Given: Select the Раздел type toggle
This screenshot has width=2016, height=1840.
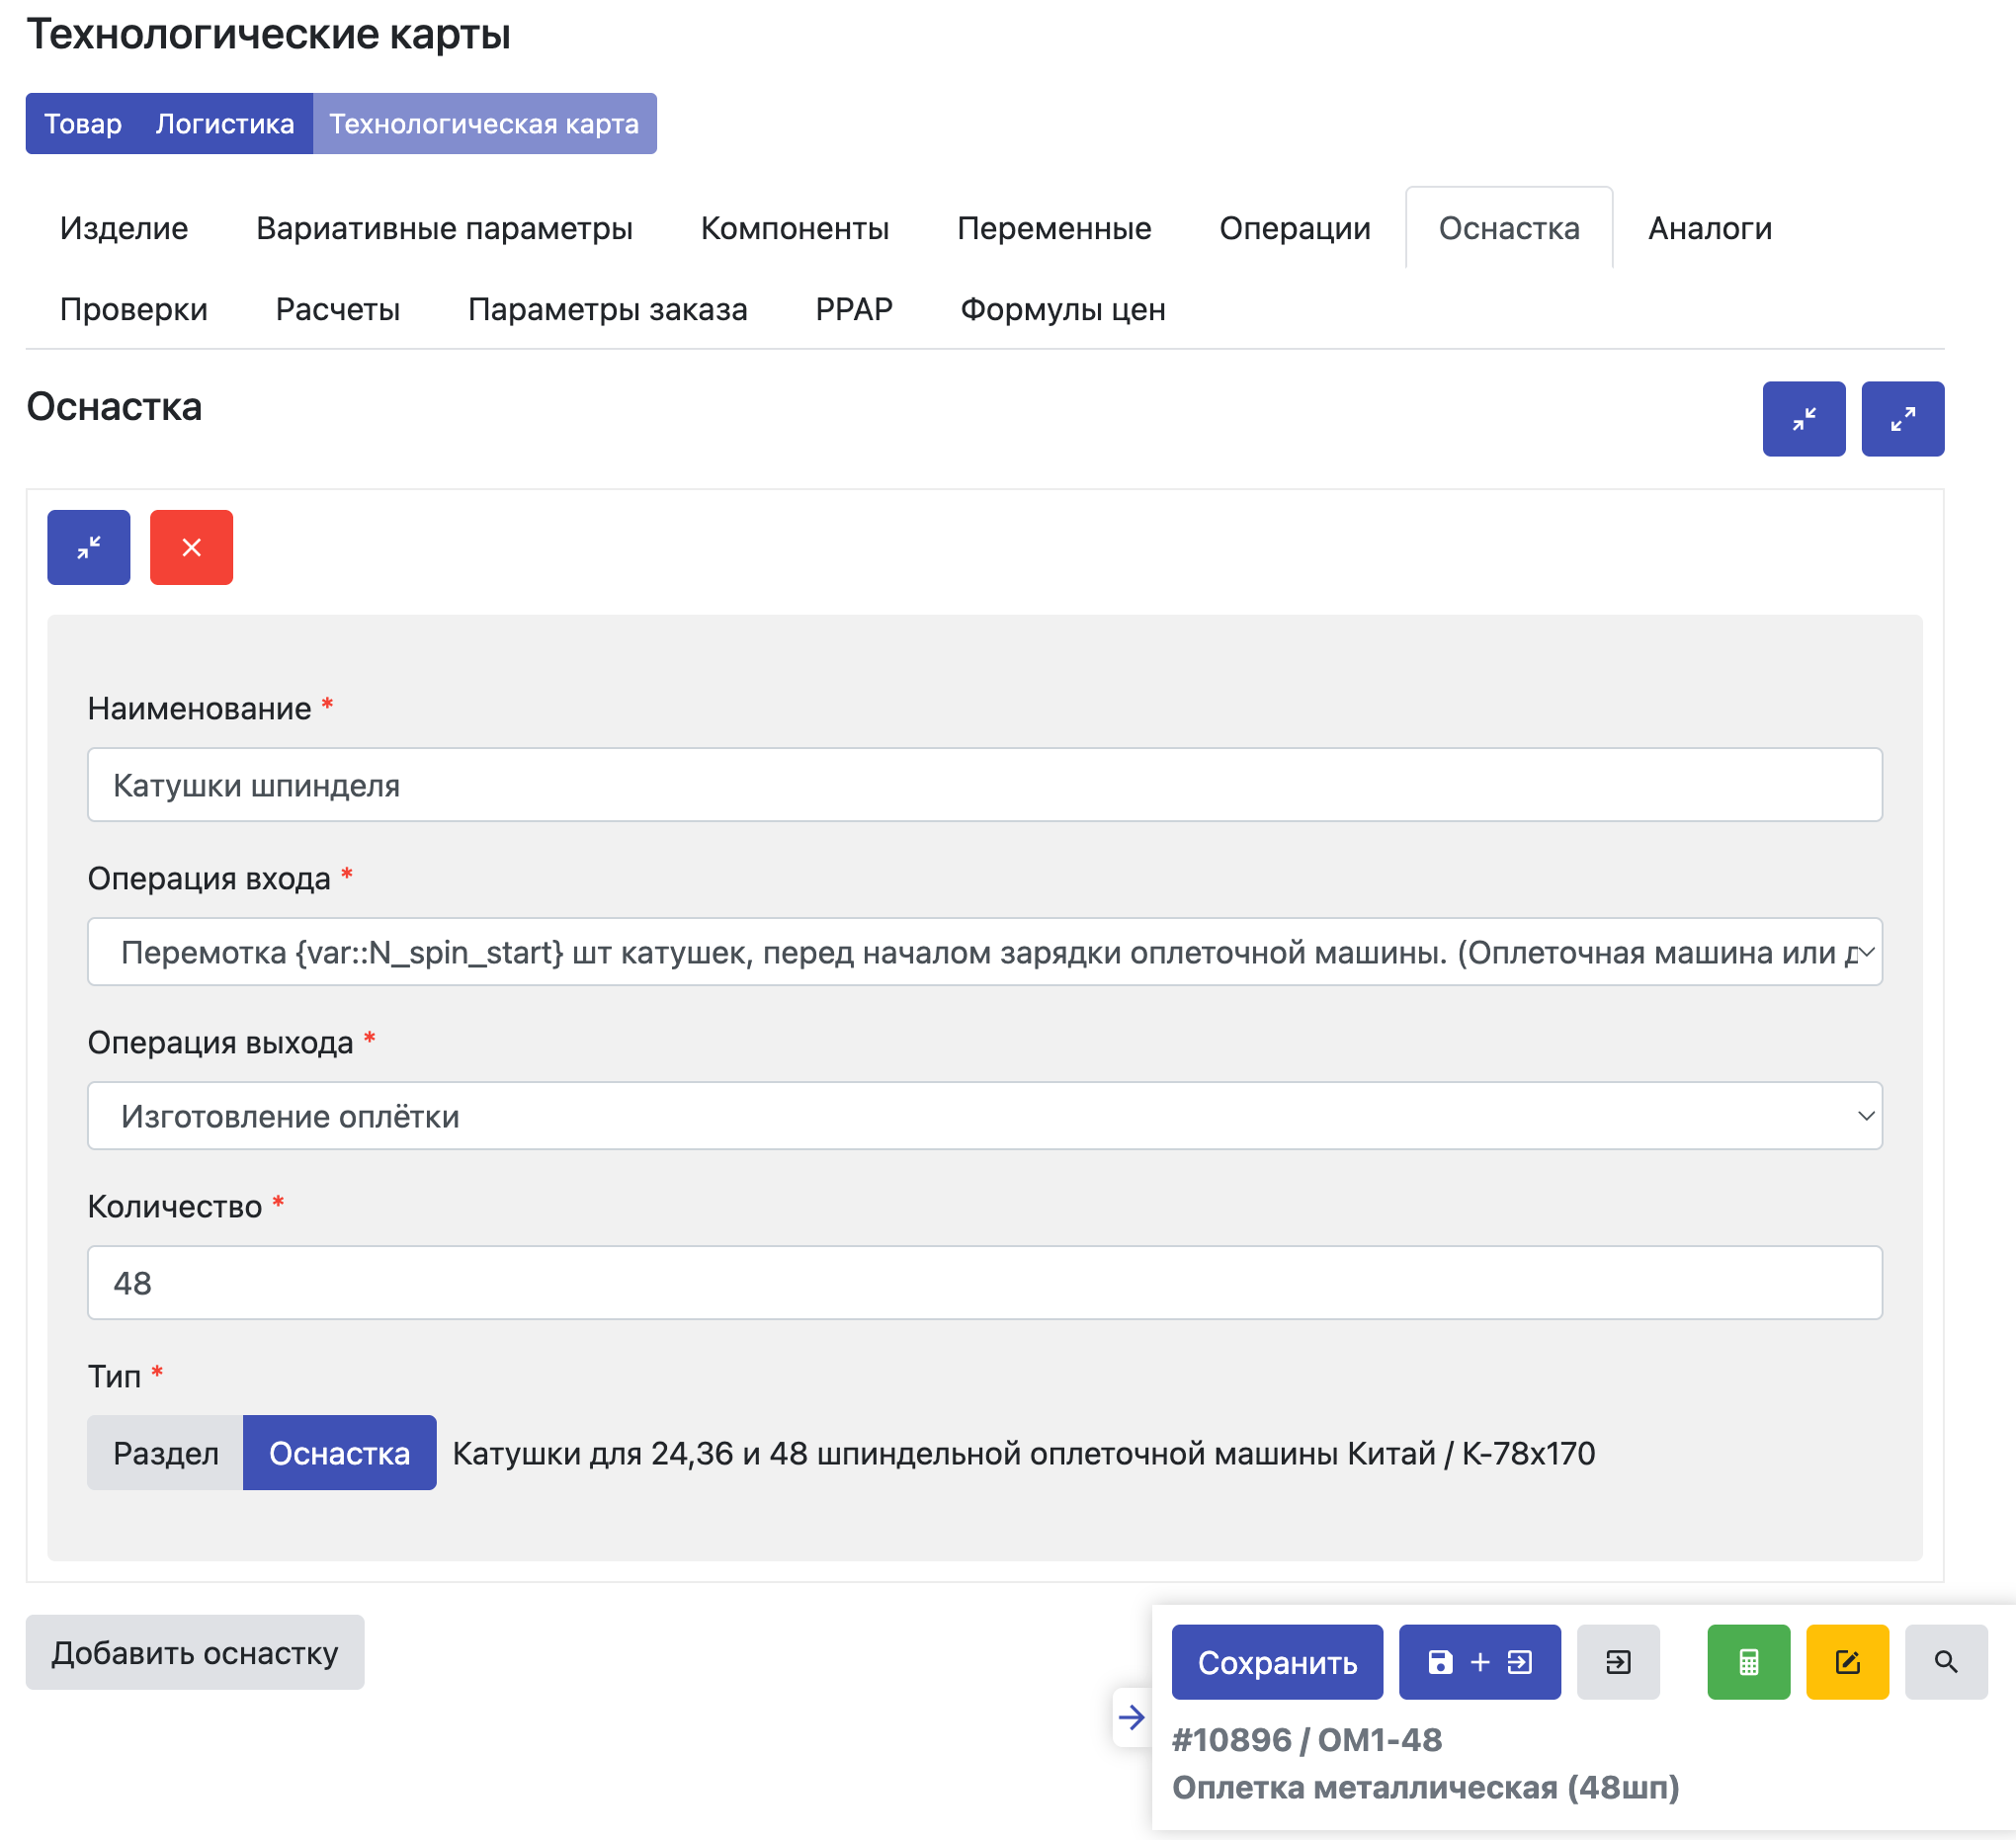Looking at the screenshot, I should coord(165,1453).
